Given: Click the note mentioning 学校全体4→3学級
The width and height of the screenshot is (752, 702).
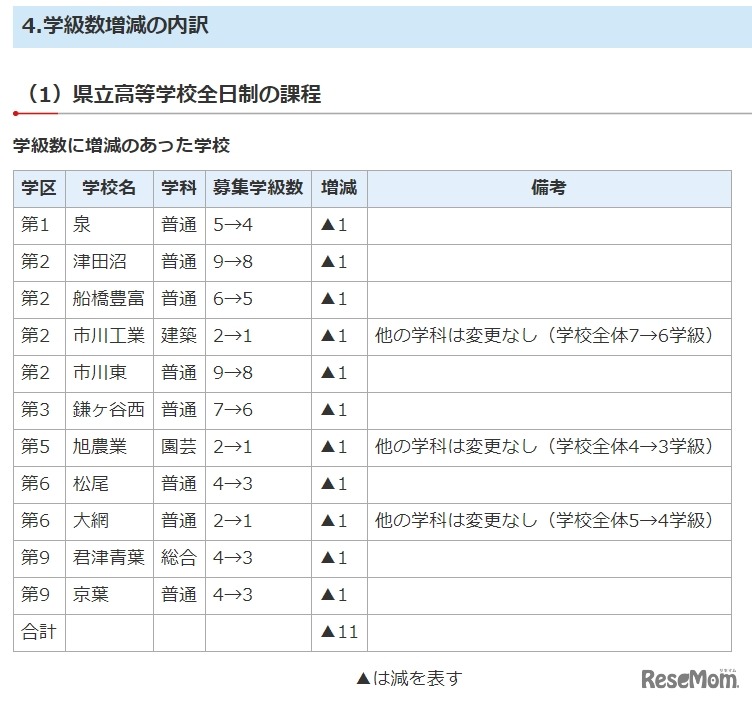Looking at the screenshot, I should (x=545, y=446).
